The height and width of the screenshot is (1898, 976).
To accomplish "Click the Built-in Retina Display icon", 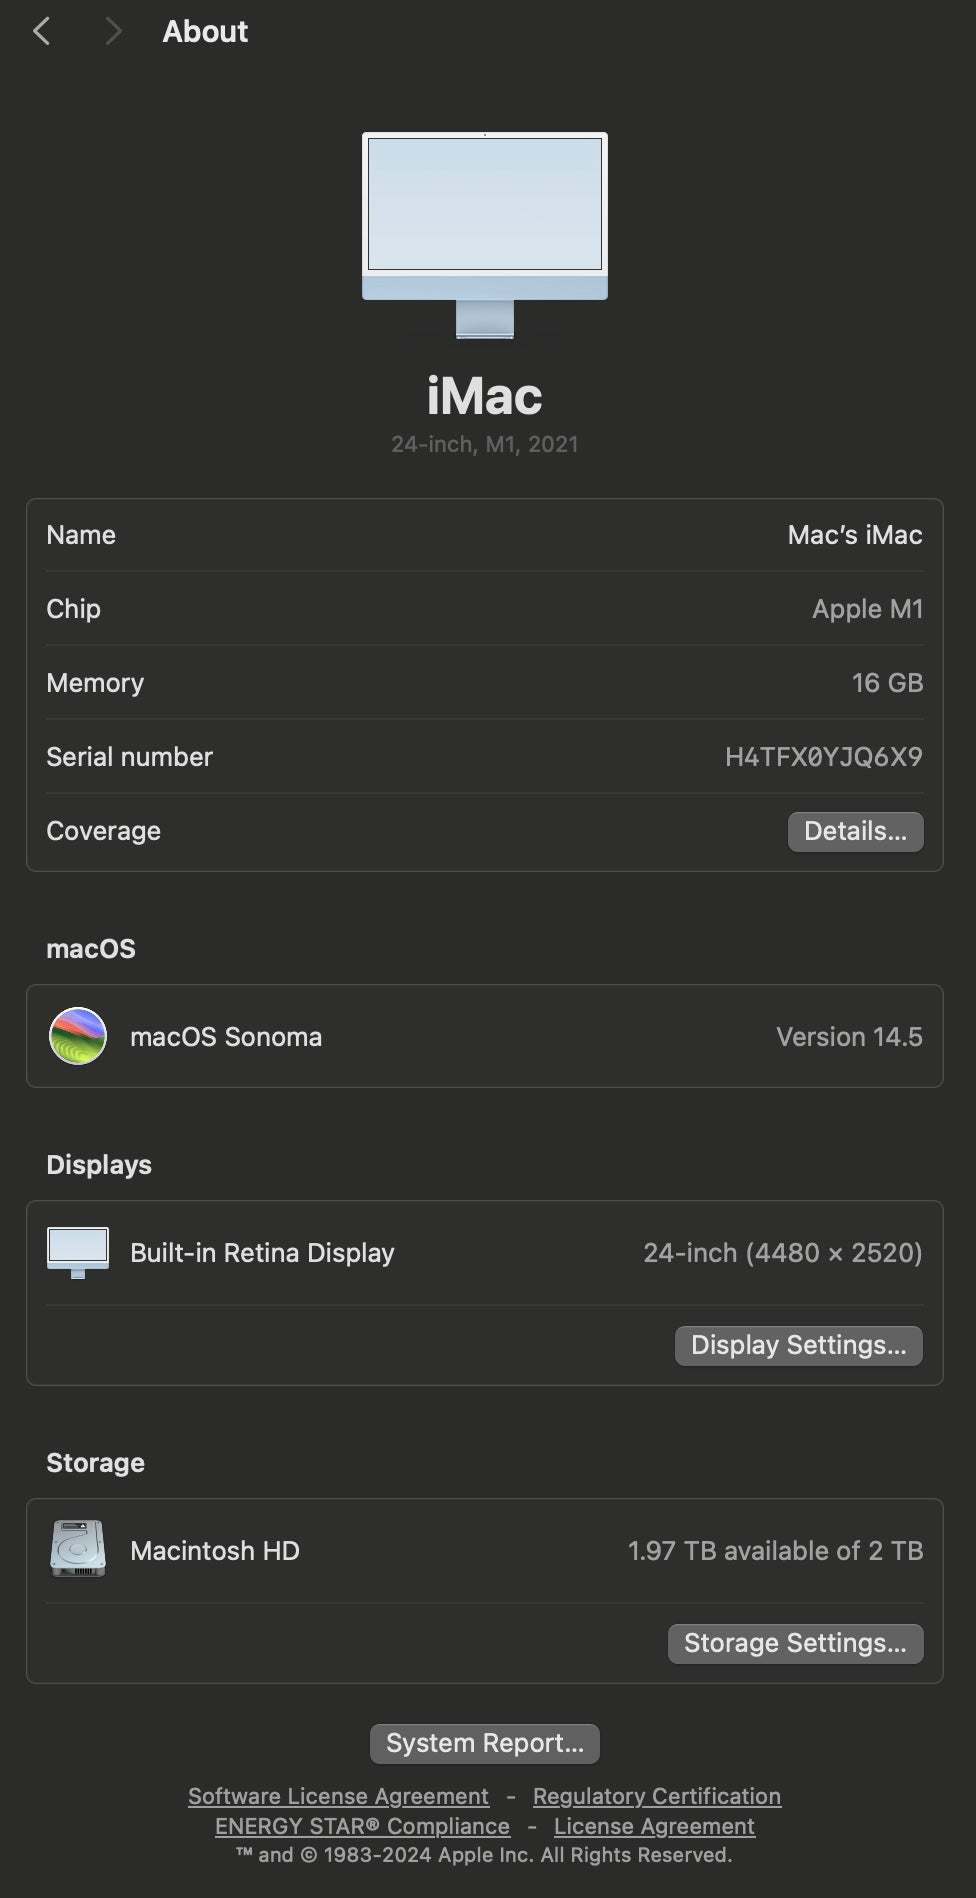I will click(x=78, y=1252).
